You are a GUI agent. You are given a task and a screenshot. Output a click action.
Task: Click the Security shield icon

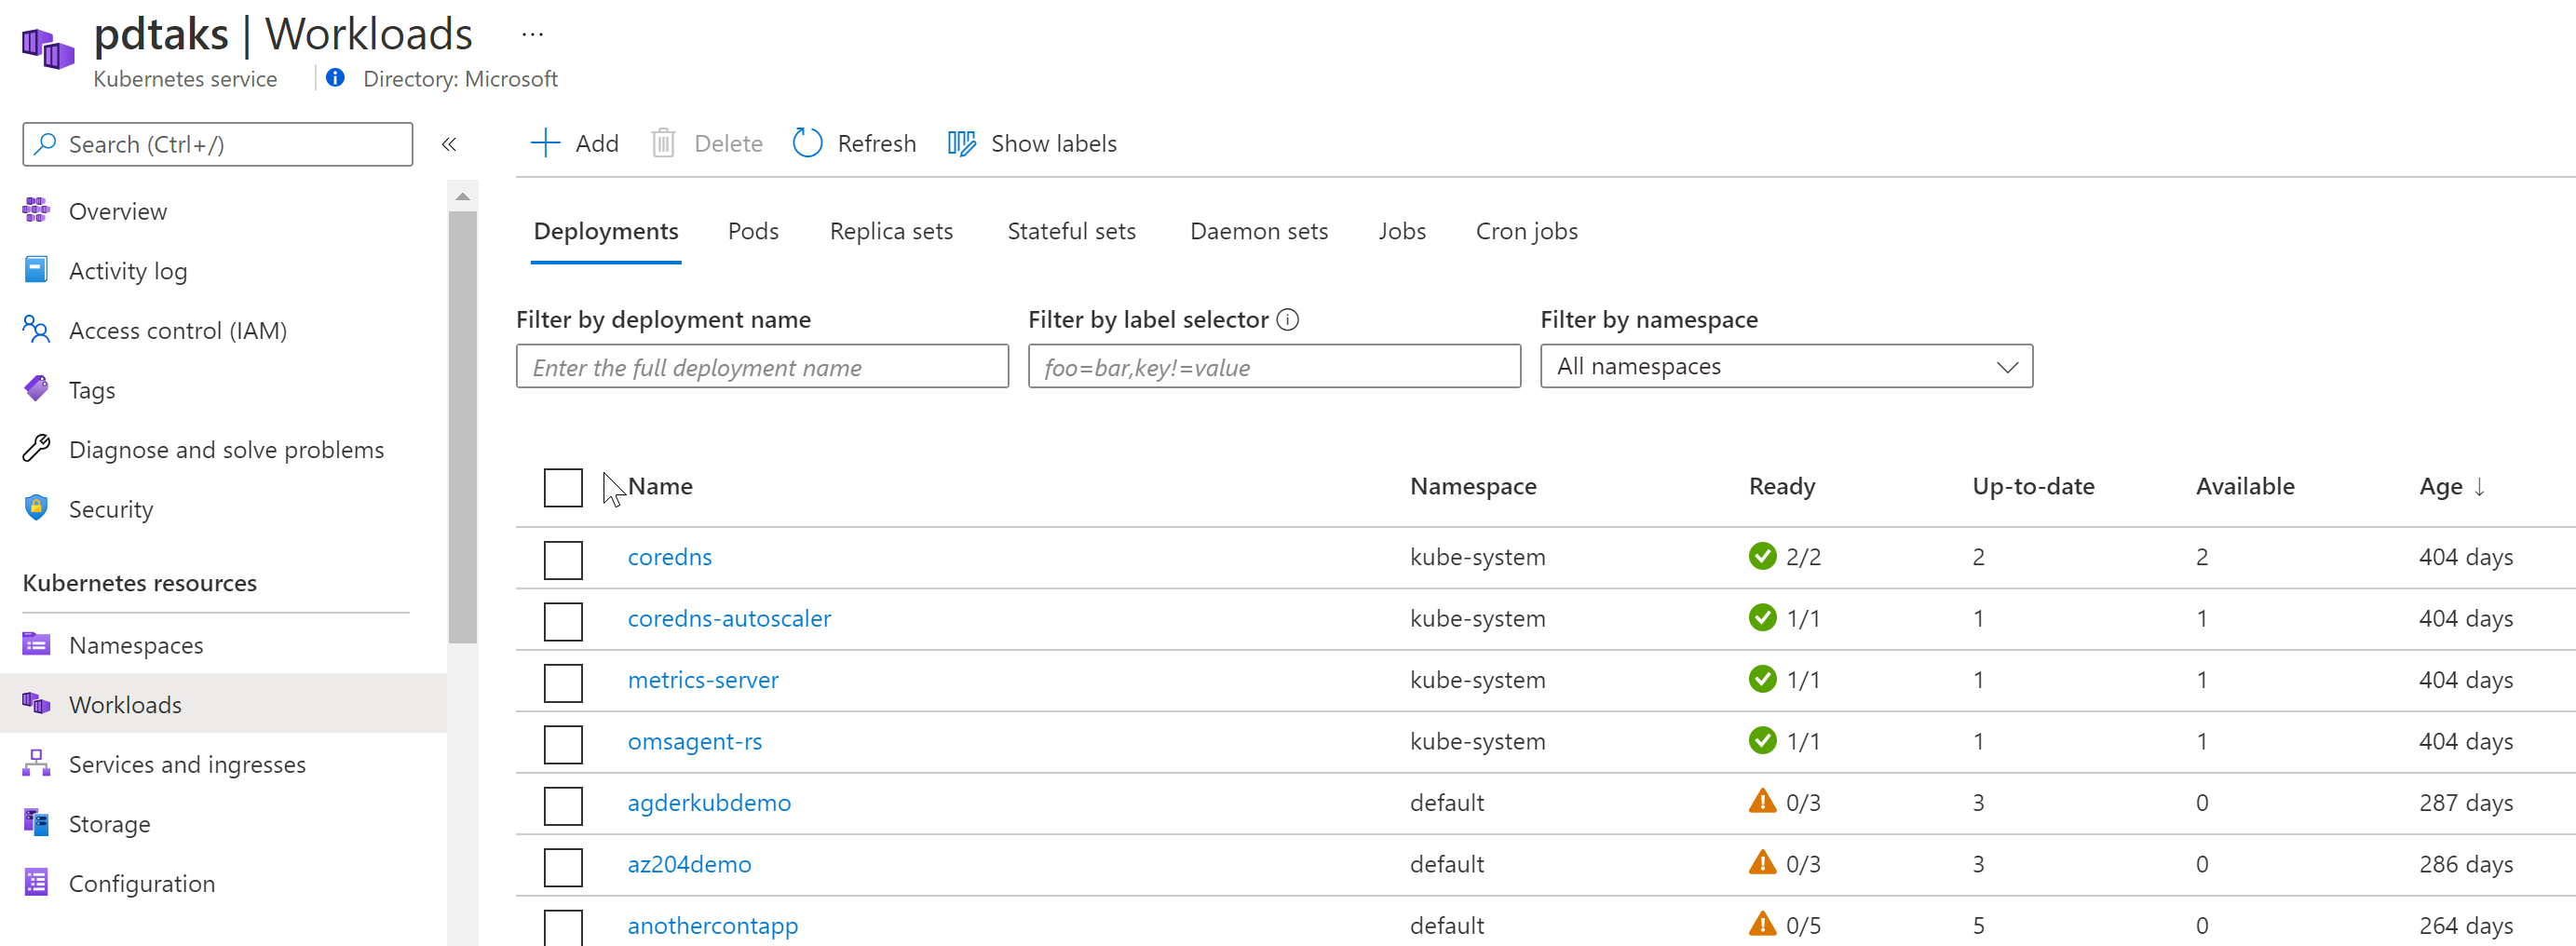coord(36,508)
